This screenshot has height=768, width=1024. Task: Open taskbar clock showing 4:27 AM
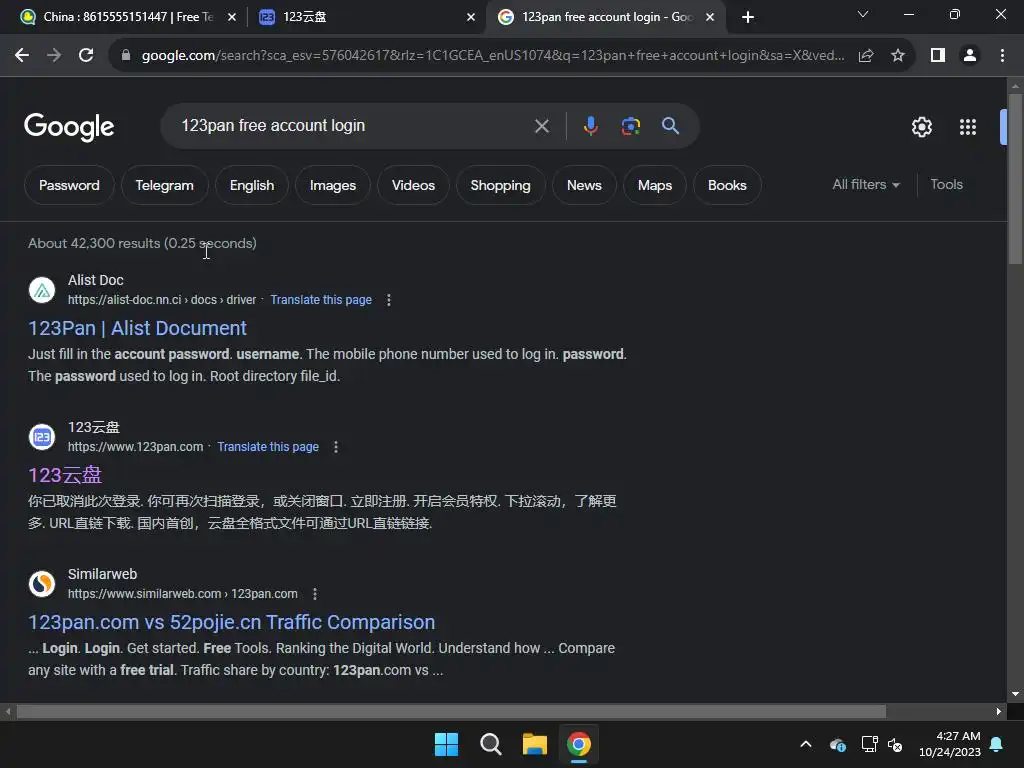[x=950, y=744]
